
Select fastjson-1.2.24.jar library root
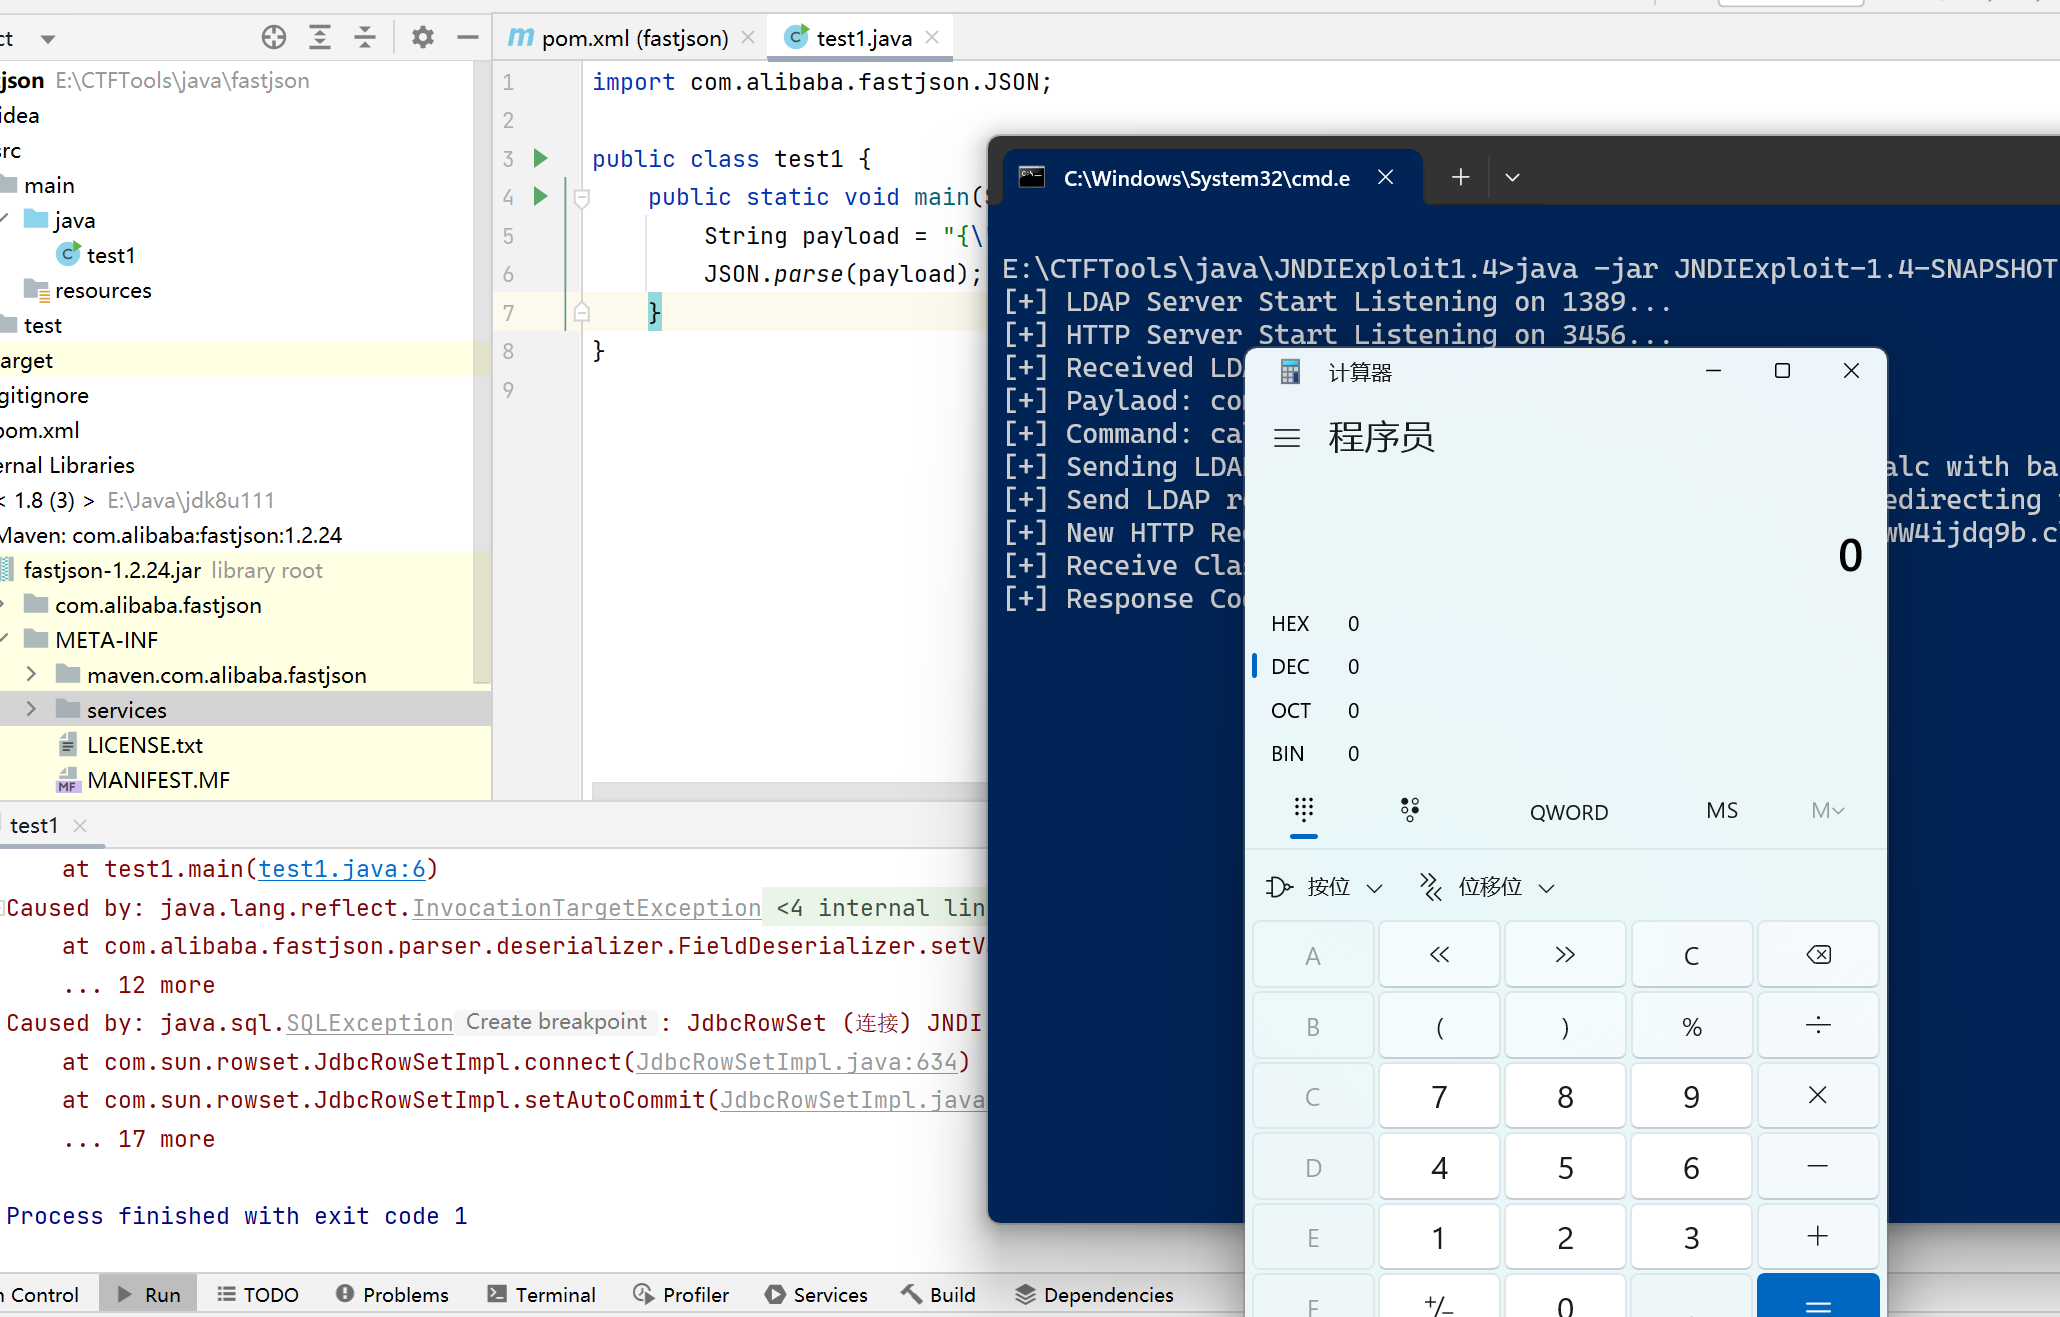click(x=112, y=570)
